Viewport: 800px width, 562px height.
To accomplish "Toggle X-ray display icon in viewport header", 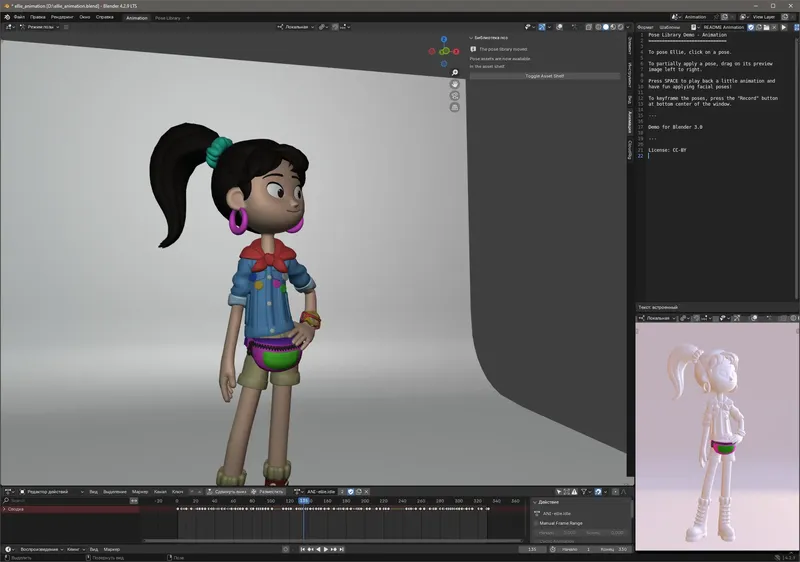I will [x=591, y=27].
